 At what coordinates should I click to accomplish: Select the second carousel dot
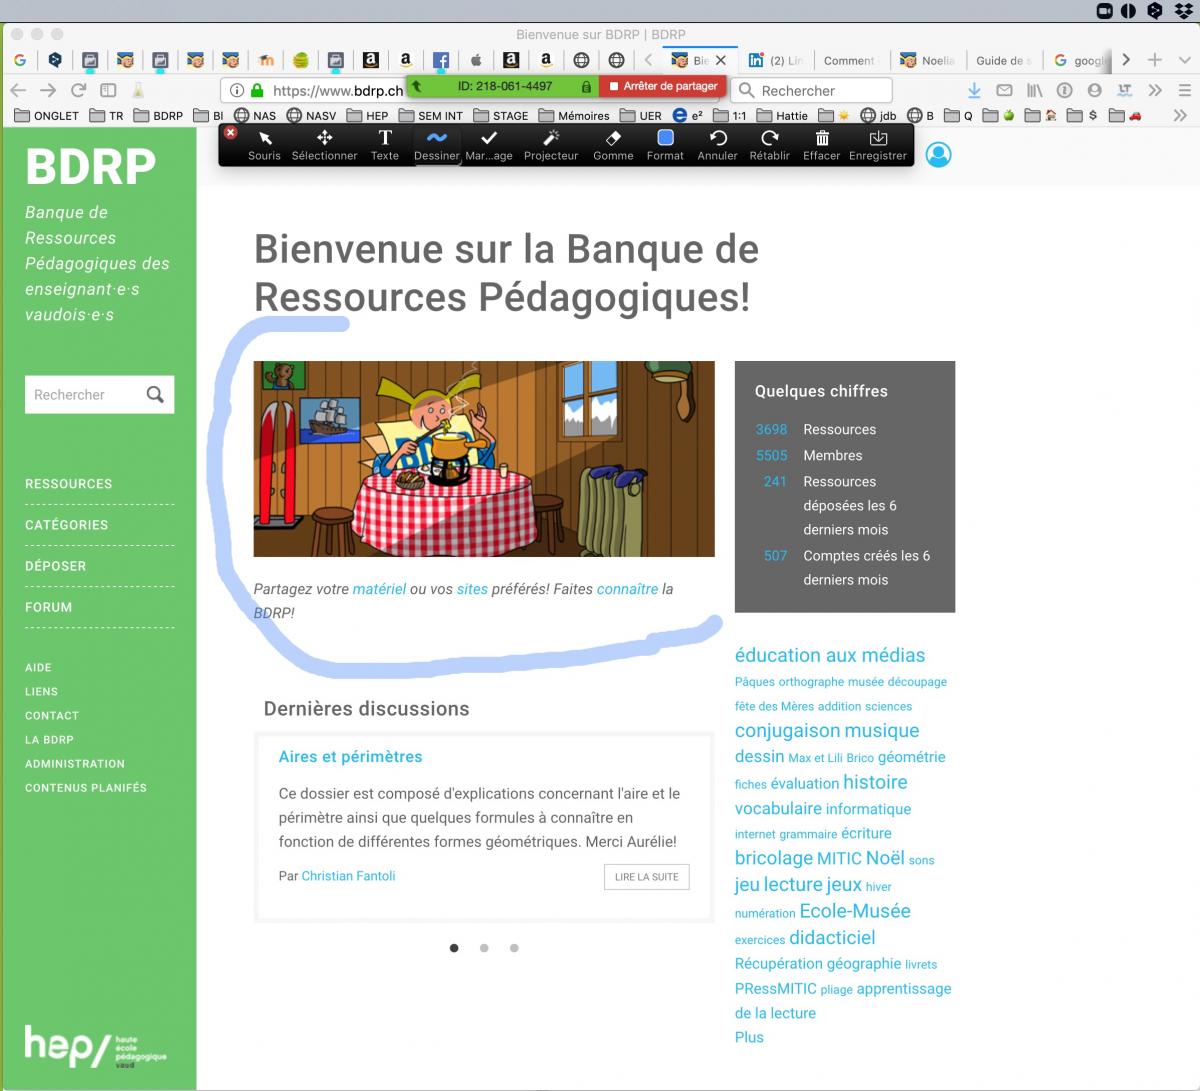pyautogui.click(x=484, y=948)
